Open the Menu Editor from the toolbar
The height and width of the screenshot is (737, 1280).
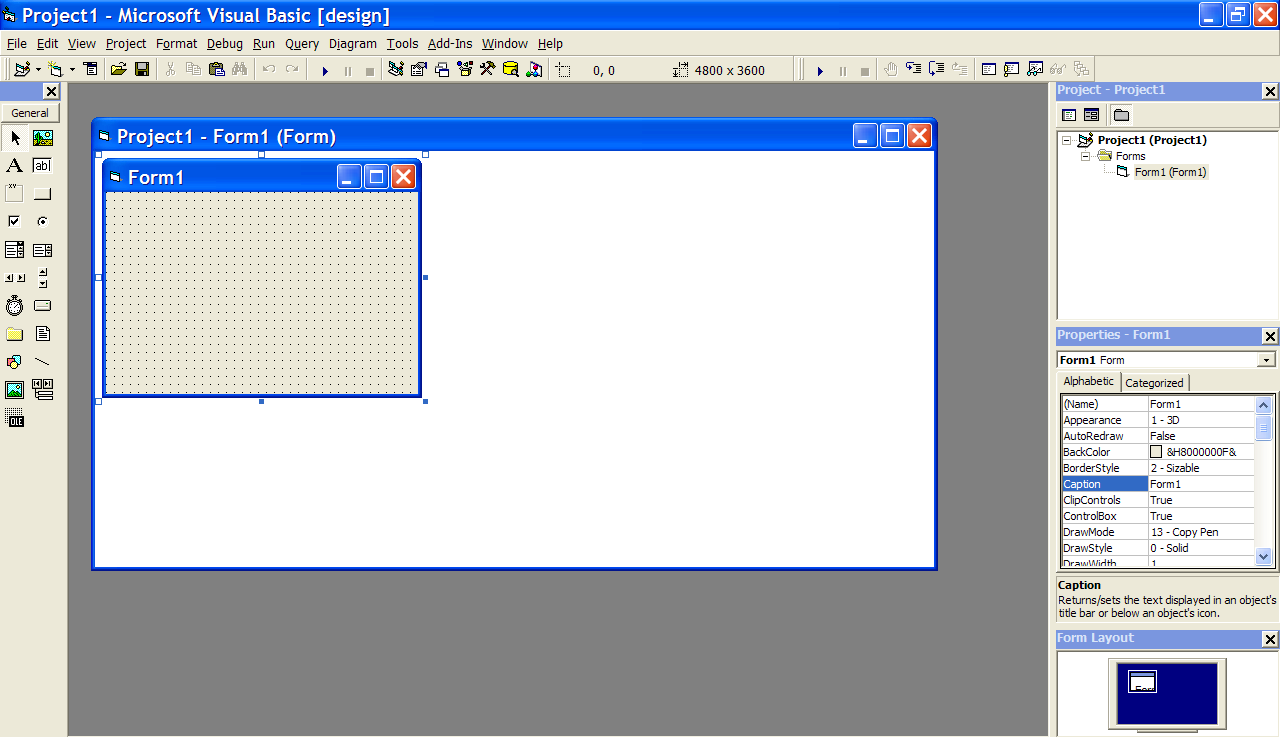(90, 69)
